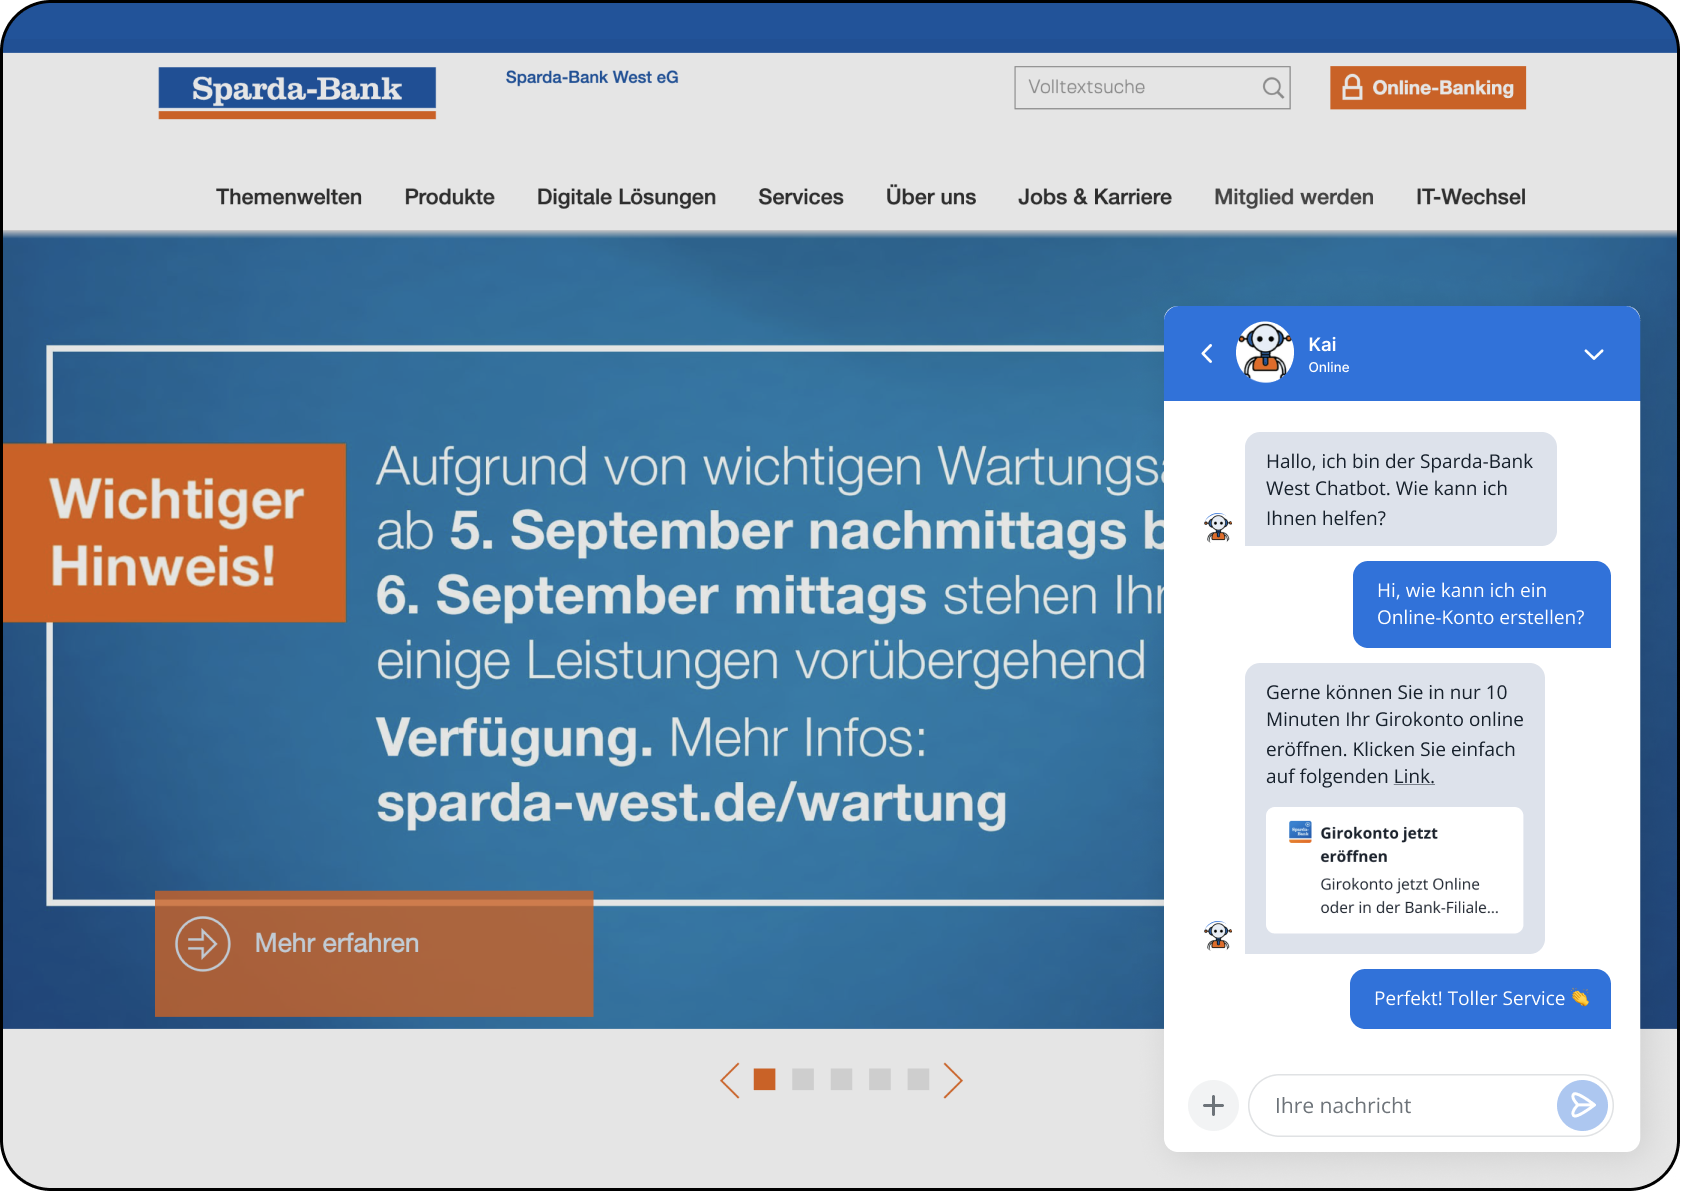The height and width of the screenshot is (1196, 1684).
Task: Go to previous carousel slide arrow
Action: [x=730, y=1080]
